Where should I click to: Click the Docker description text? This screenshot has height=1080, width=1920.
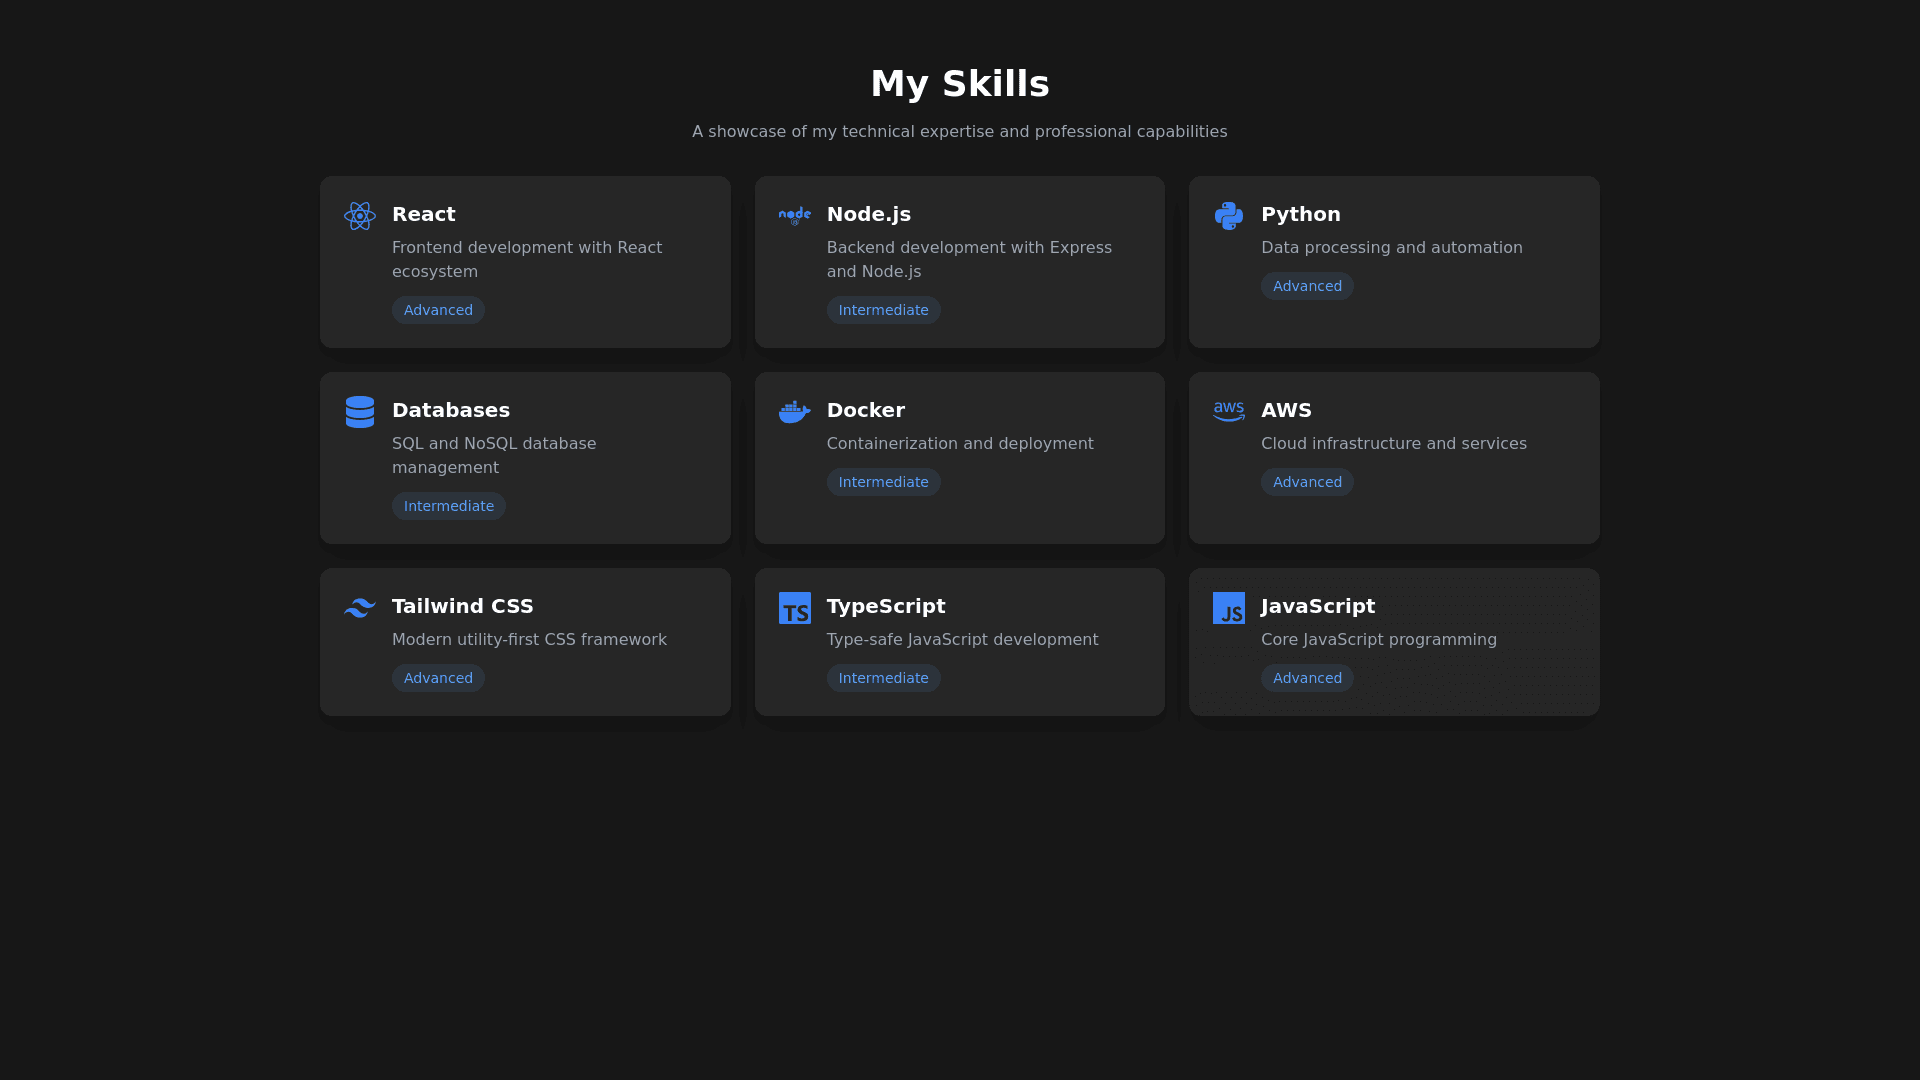(959, 443)
